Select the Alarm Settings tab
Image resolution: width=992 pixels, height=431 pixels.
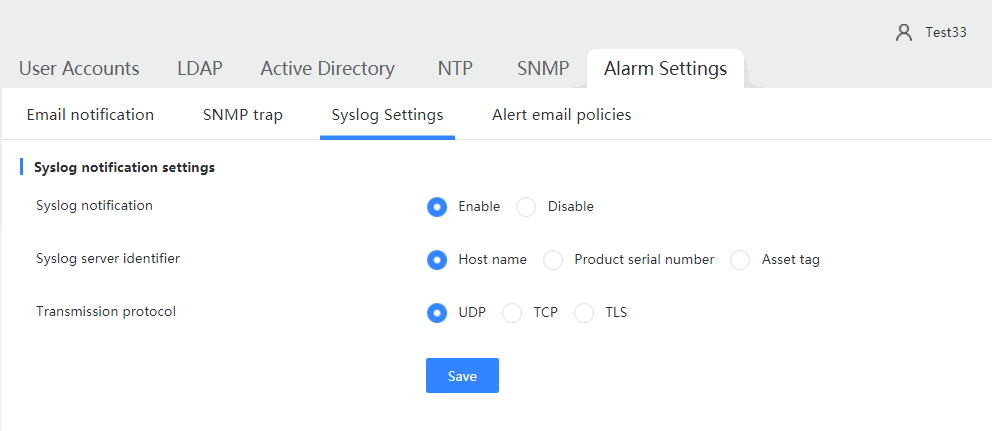click(665, 68)
